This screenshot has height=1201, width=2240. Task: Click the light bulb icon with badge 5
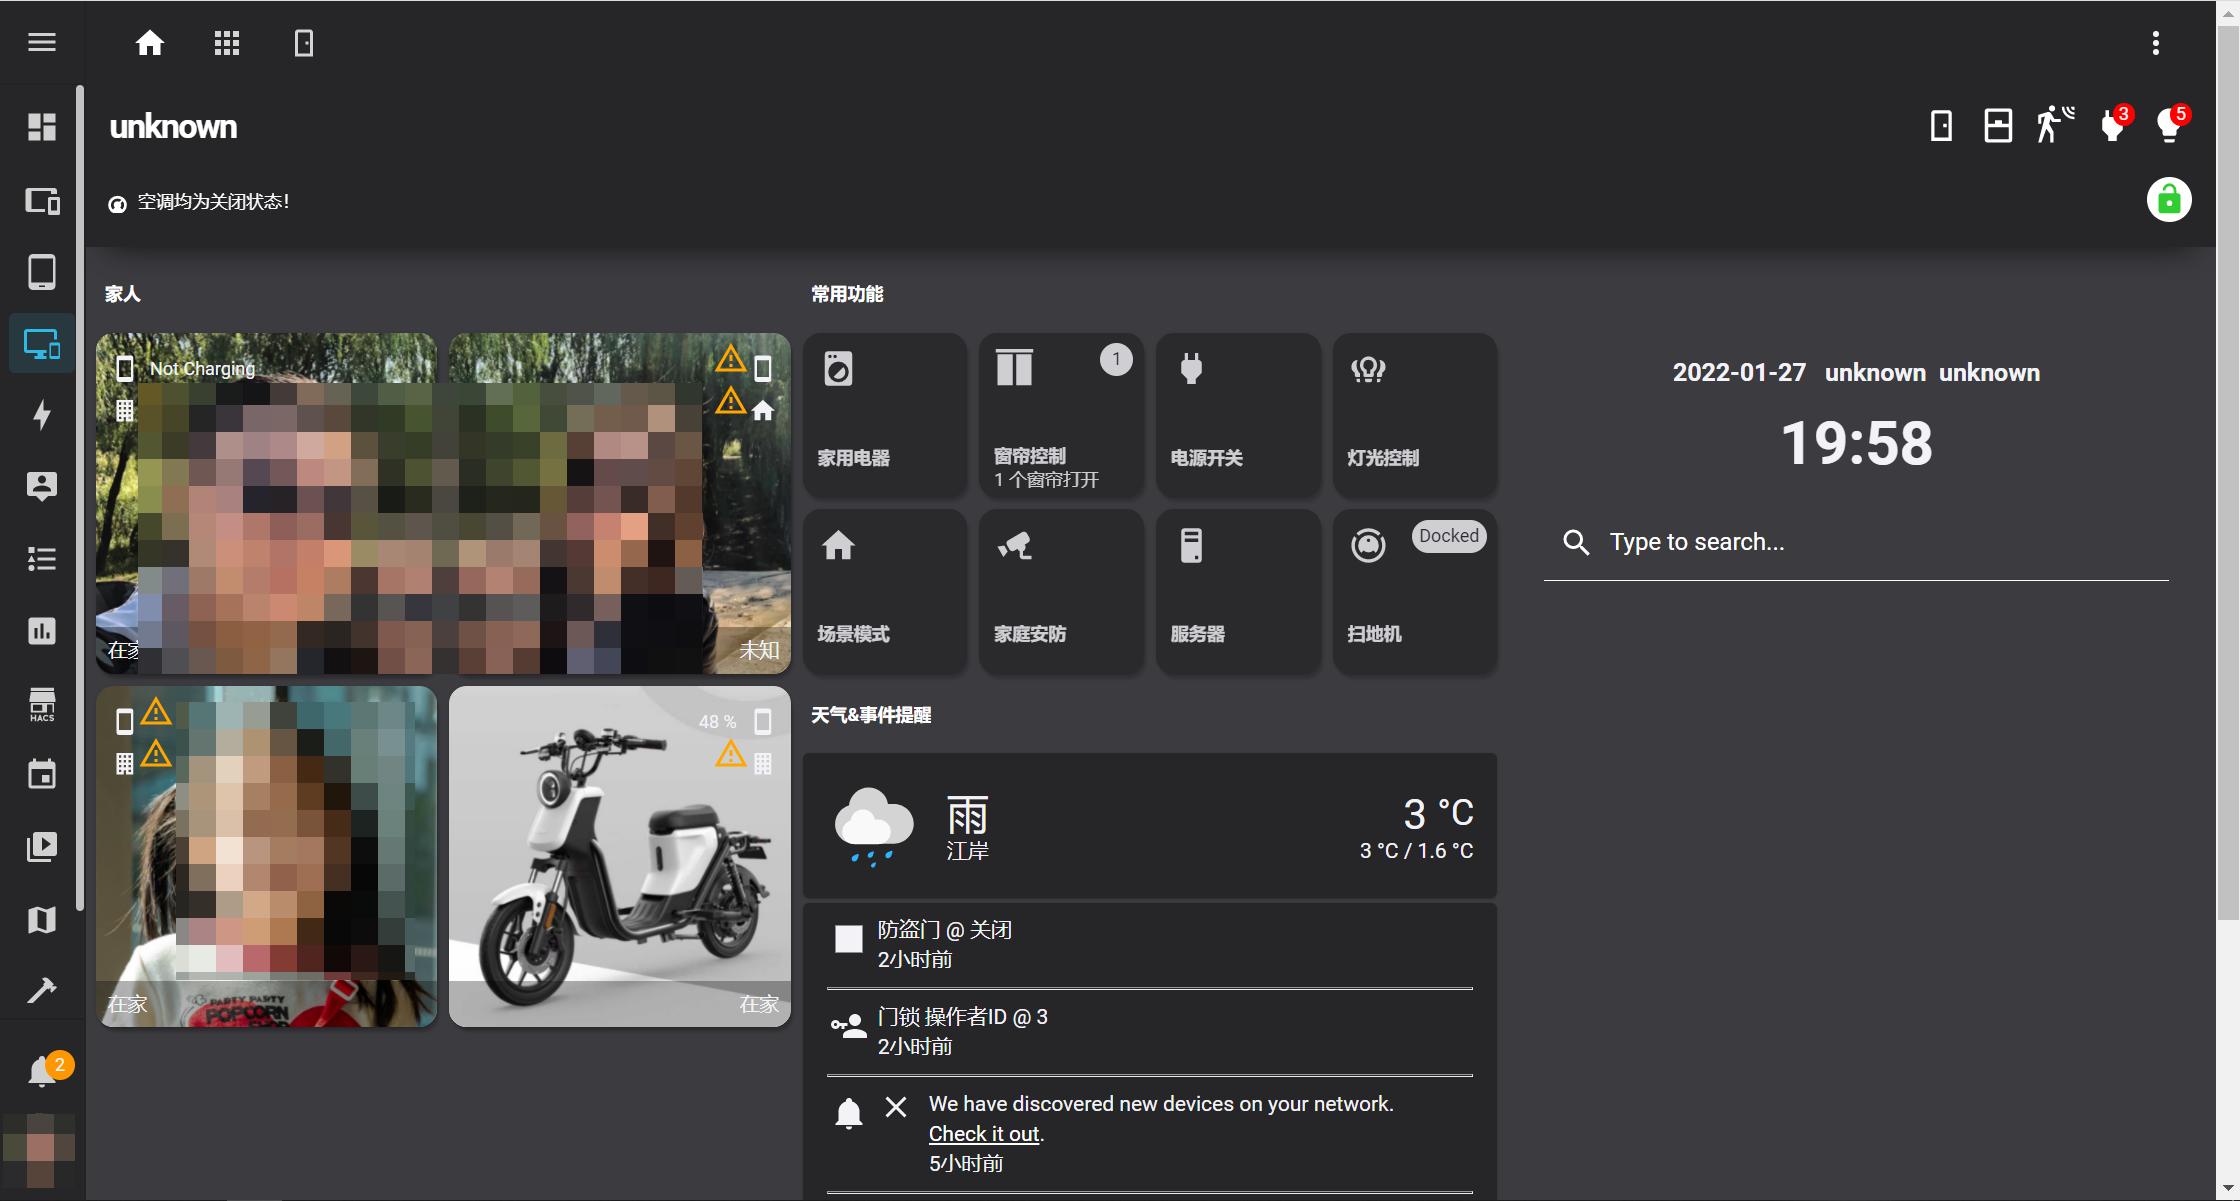tap(2169, 125)
